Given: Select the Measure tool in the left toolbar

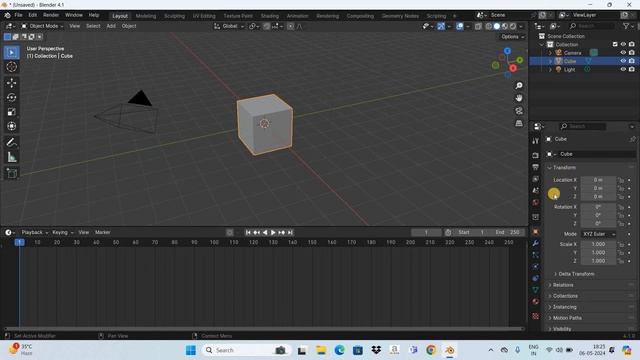Looking at the screenshot, I should (11, 157).
